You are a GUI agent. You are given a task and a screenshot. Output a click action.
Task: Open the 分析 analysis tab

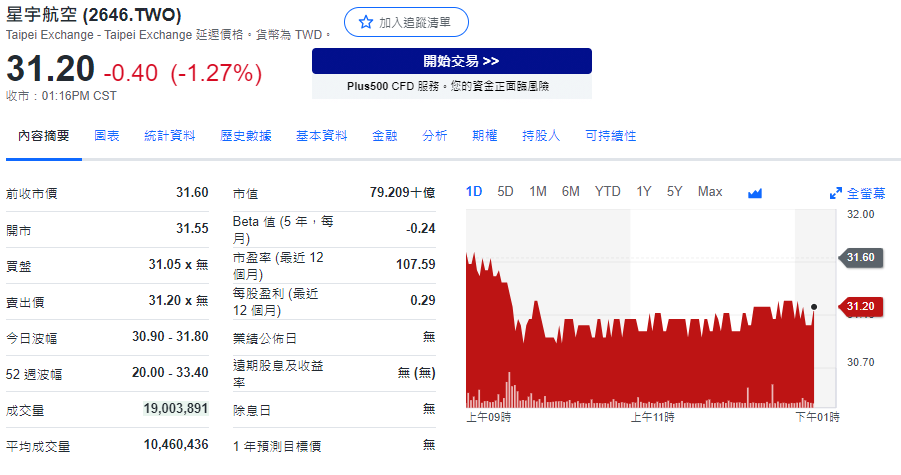pos(434,136)
